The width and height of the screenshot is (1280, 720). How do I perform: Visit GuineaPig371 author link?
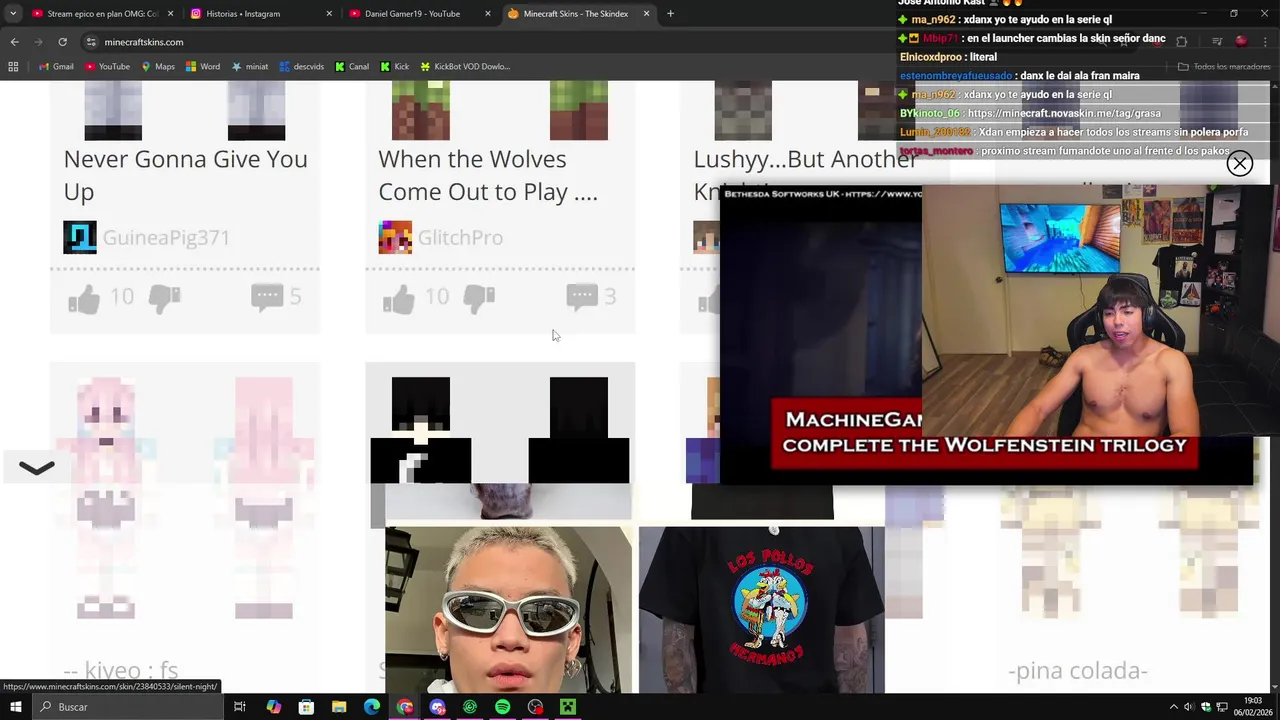tap(166, 237)
